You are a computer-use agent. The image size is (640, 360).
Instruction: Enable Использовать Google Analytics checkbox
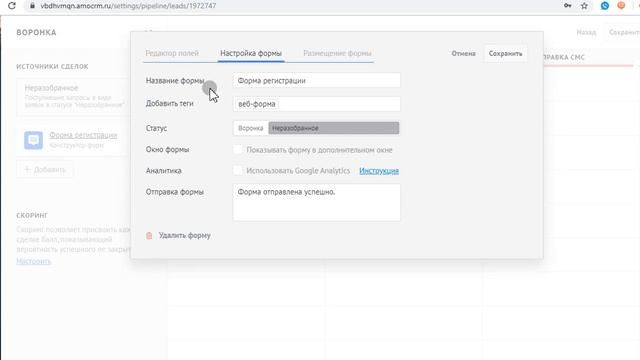click(x=238, y=171)
